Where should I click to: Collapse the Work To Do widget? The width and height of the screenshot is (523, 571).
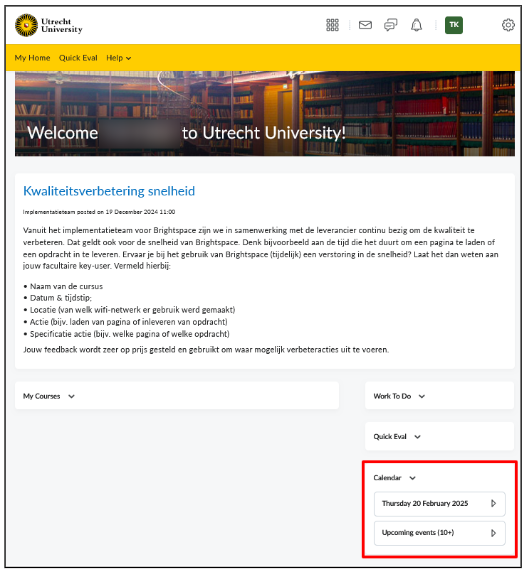(422, 396)
